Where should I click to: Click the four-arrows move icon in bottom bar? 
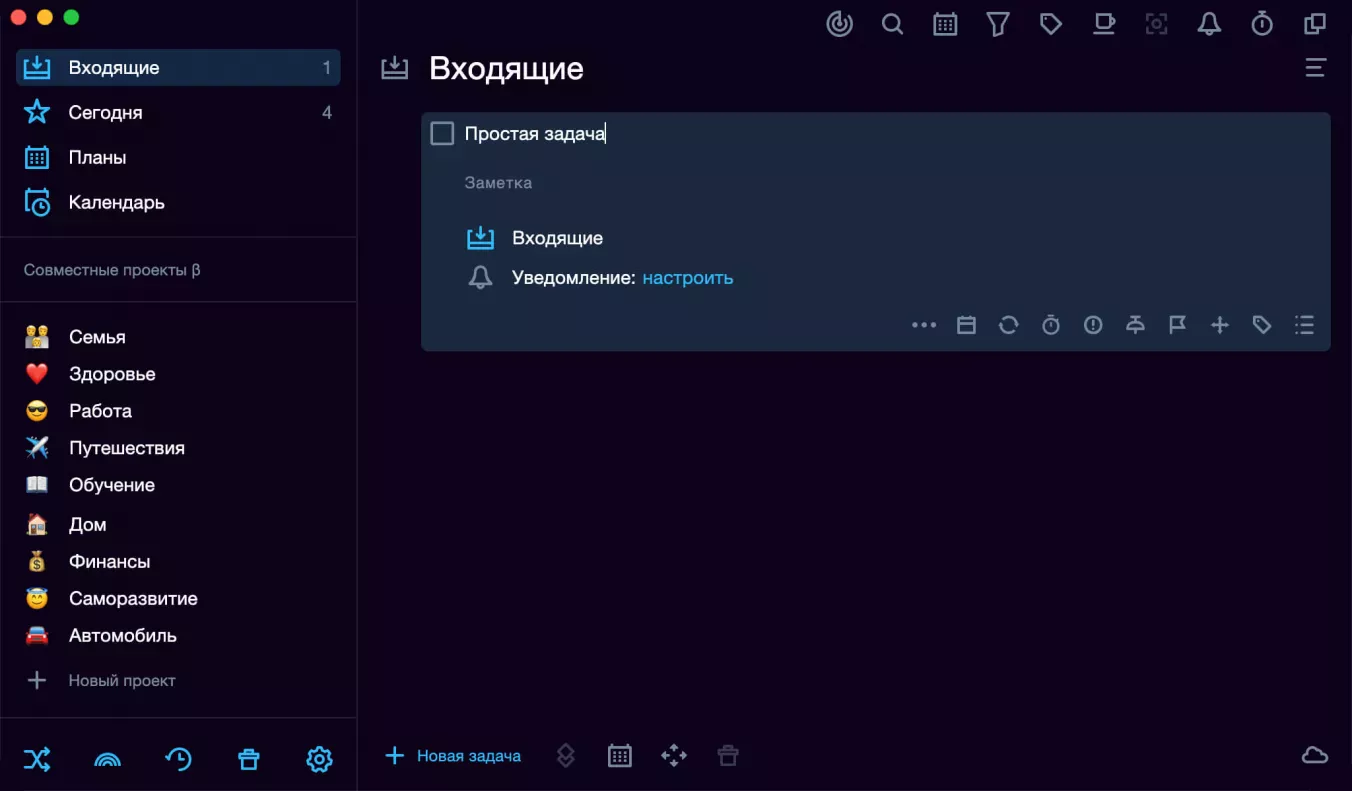674,756
